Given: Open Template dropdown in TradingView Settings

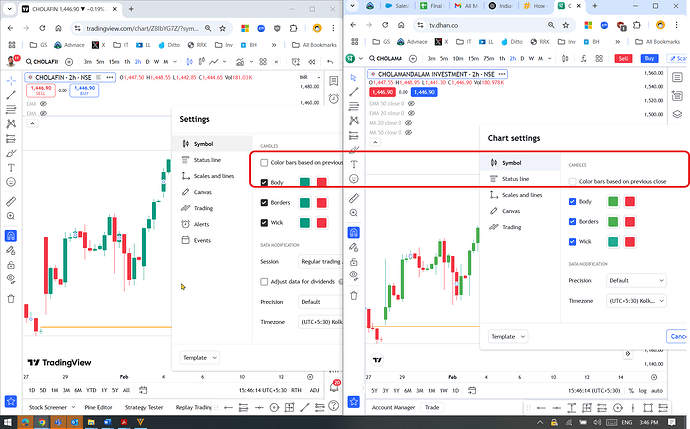Looking at the screenshot, I should pyautogui.click(x=200, y=358).
